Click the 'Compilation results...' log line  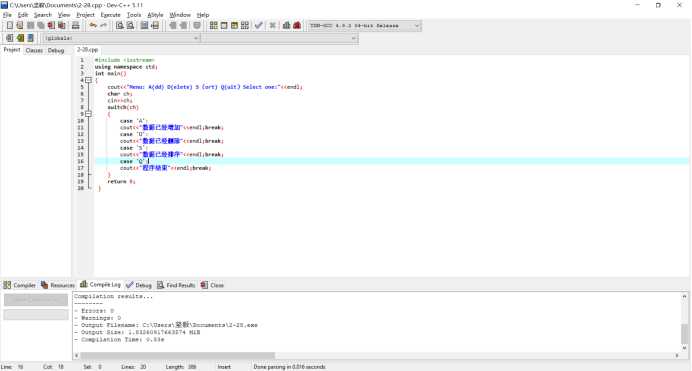113,296
